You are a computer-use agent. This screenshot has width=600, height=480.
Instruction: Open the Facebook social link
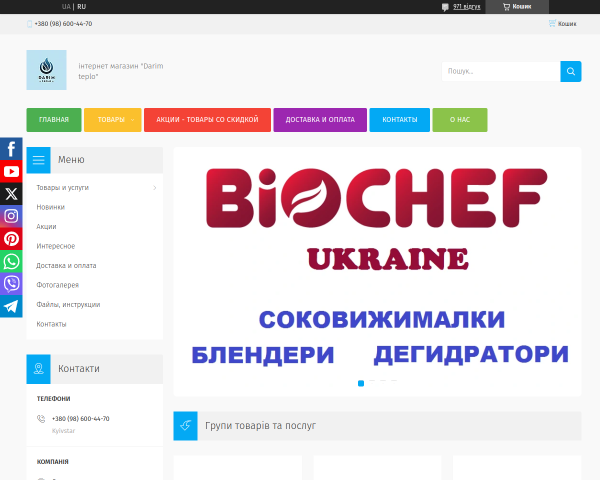click(x=11, y=149)
